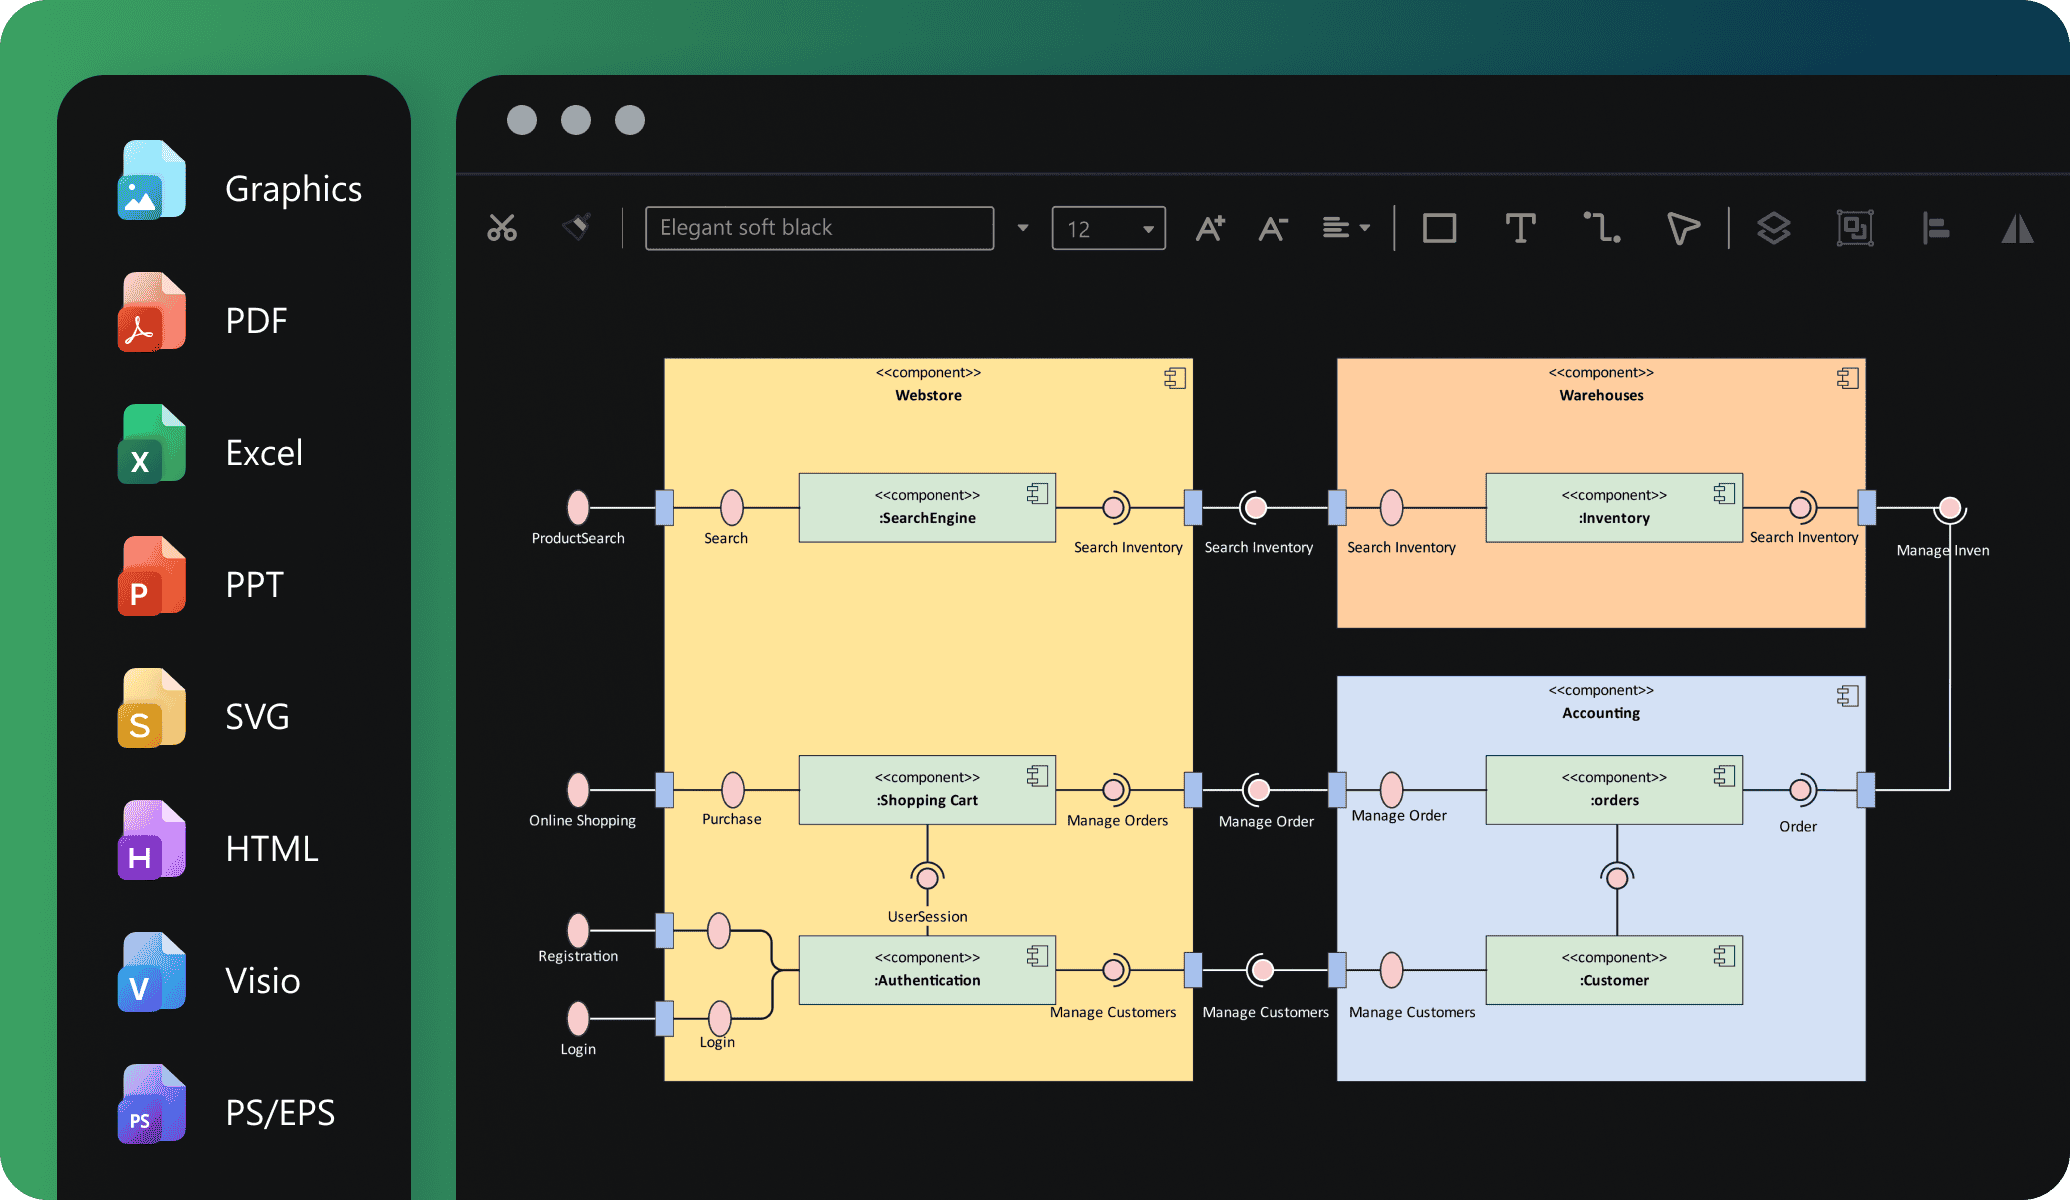The height and width of the screenshot is (1200, 2070).
Task: Expand the font name dropdown arrow
Action: click(1023, 228)
